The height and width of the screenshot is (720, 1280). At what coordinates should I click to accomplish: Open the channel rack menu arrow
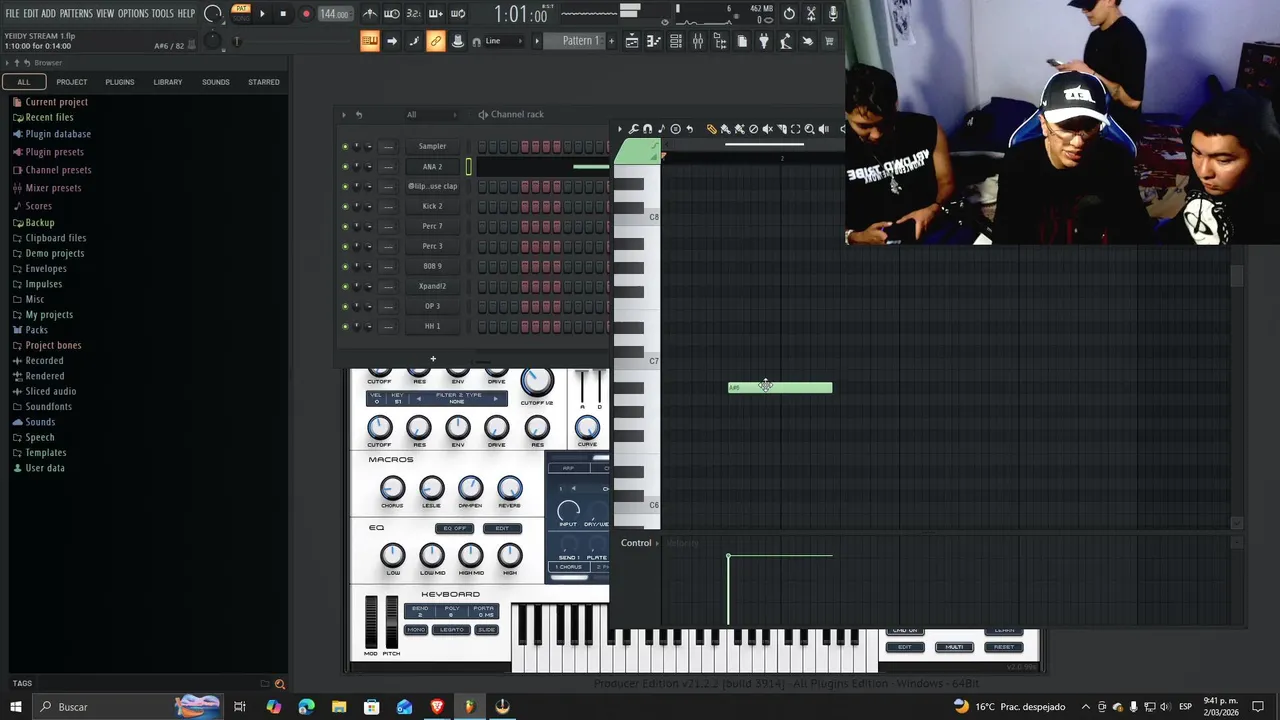(x=343, y=114)
